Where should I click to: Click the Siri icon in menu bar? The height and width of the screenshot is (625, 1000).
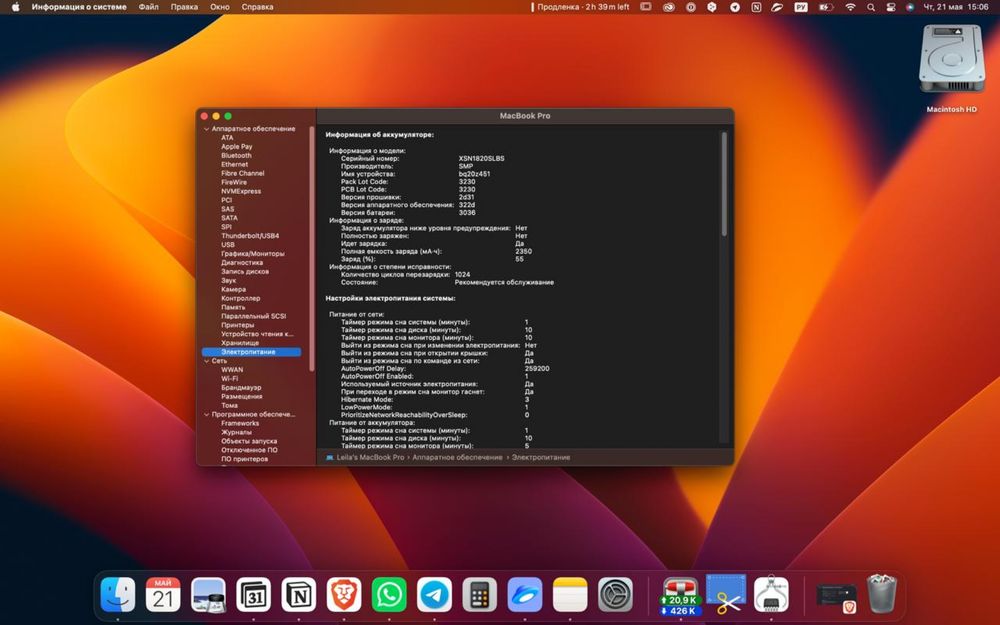coord(910,7)
